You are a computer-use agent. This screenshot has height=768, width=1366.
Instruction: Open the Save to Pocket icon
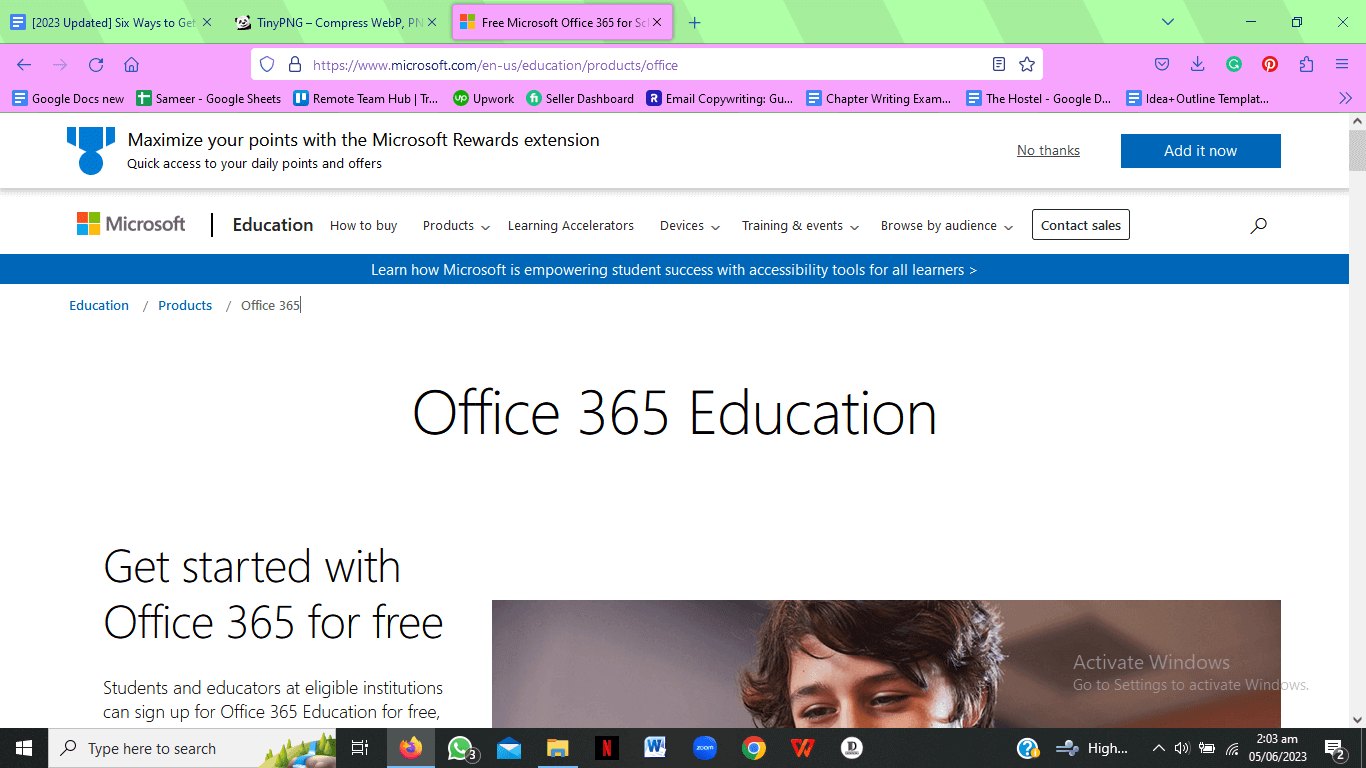(1162, 65)
